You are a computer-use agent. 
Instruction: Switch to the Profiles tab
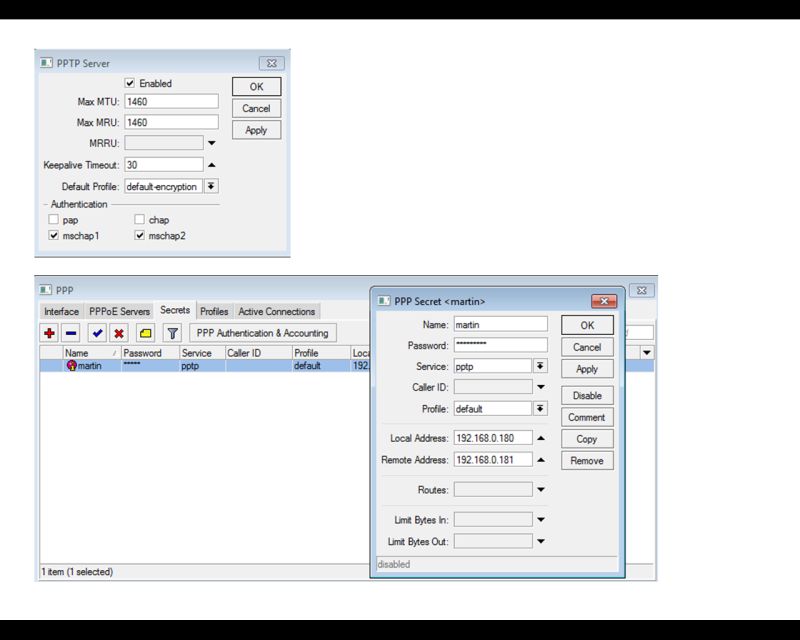pyautogui.click(x=214, y=311)
